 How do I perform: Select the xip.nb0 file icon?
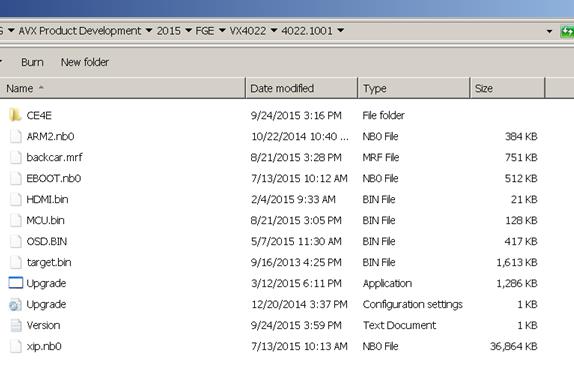(x=15, y=346)
